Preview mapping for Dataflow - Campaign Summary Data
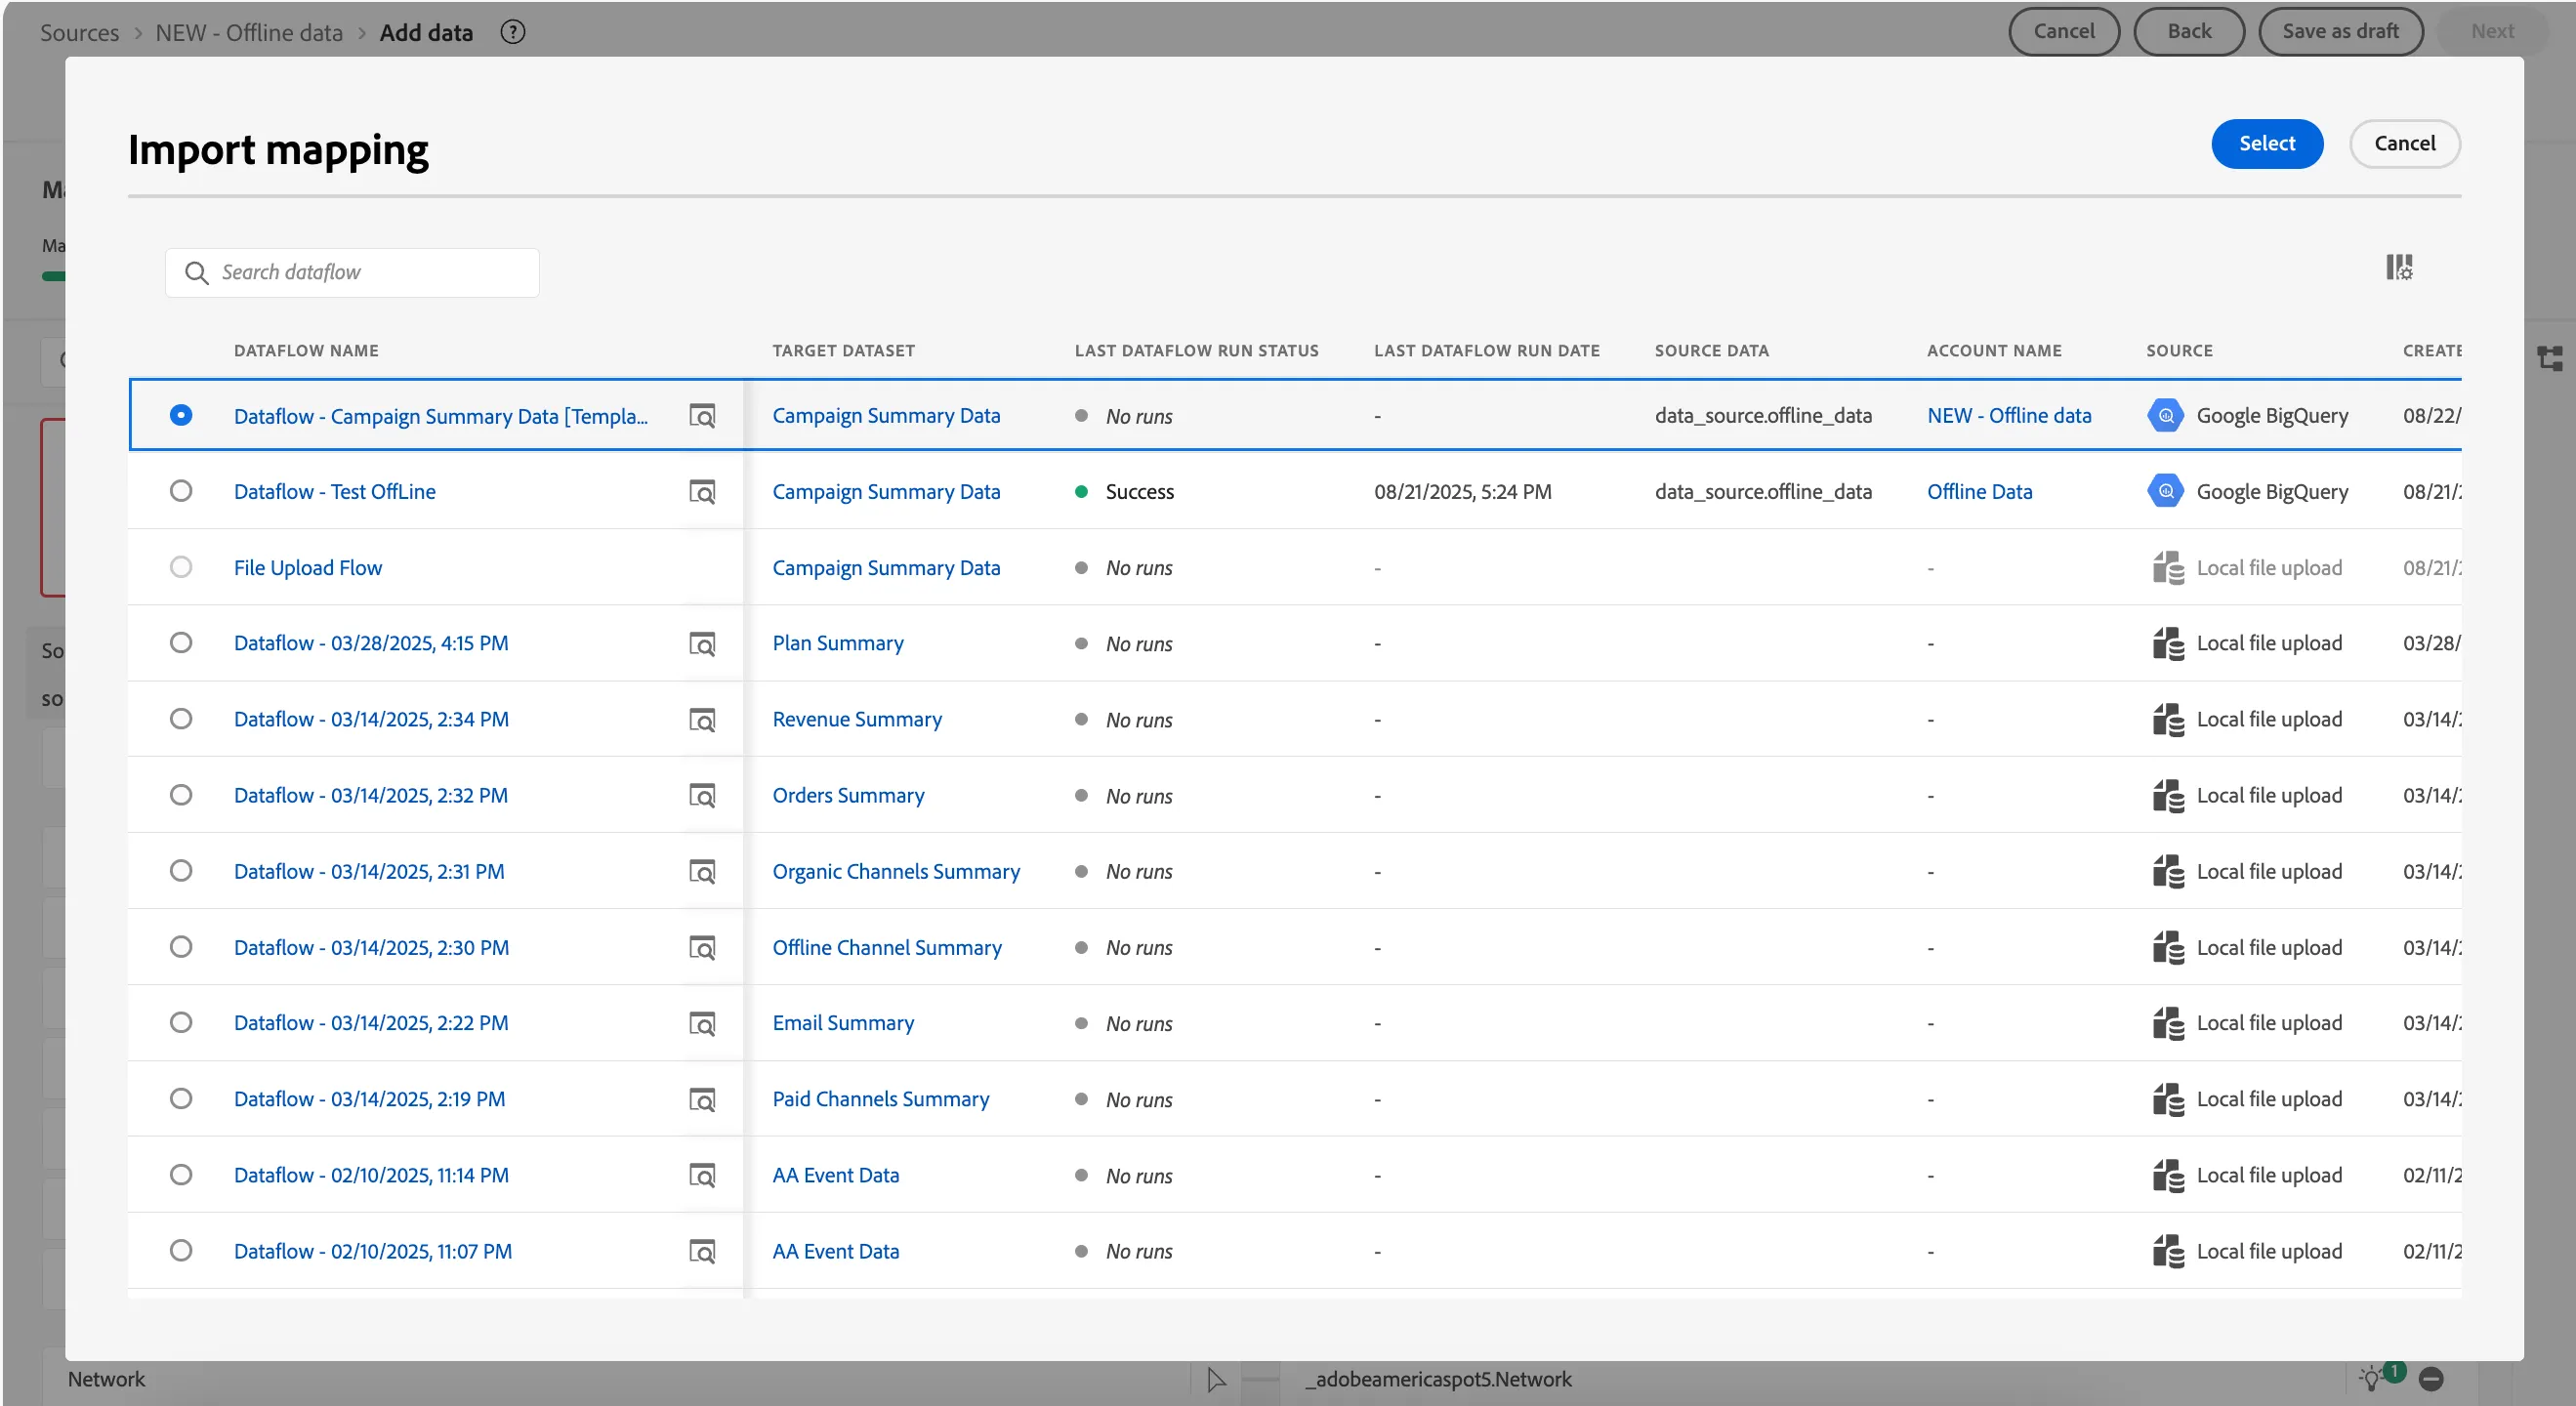 pyautogui.click(x=702, y=416)
